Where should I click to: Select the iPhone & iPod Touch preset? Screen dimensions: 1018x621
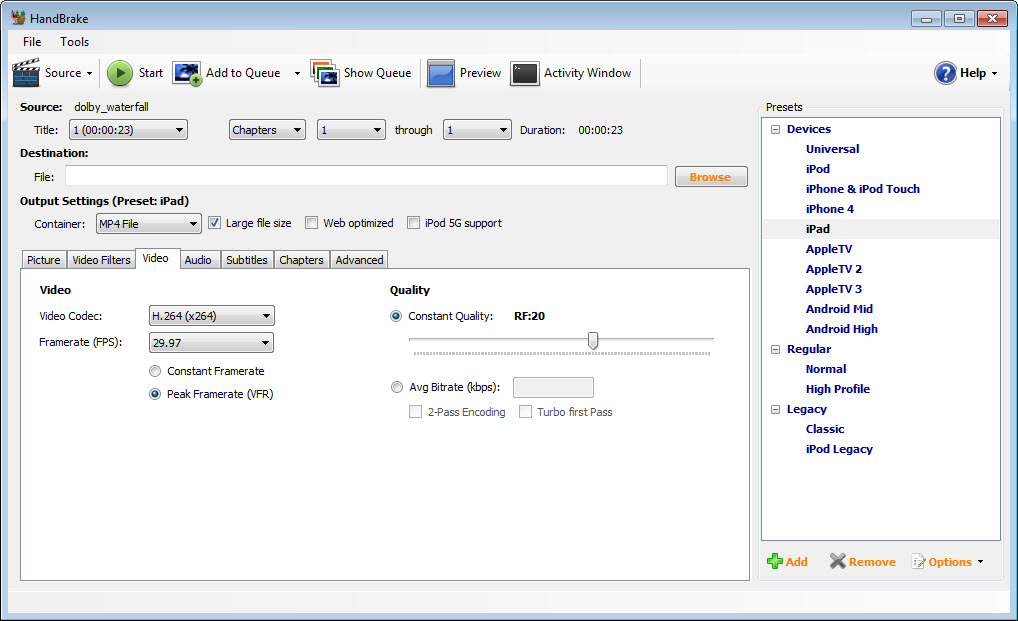(862, 189)
